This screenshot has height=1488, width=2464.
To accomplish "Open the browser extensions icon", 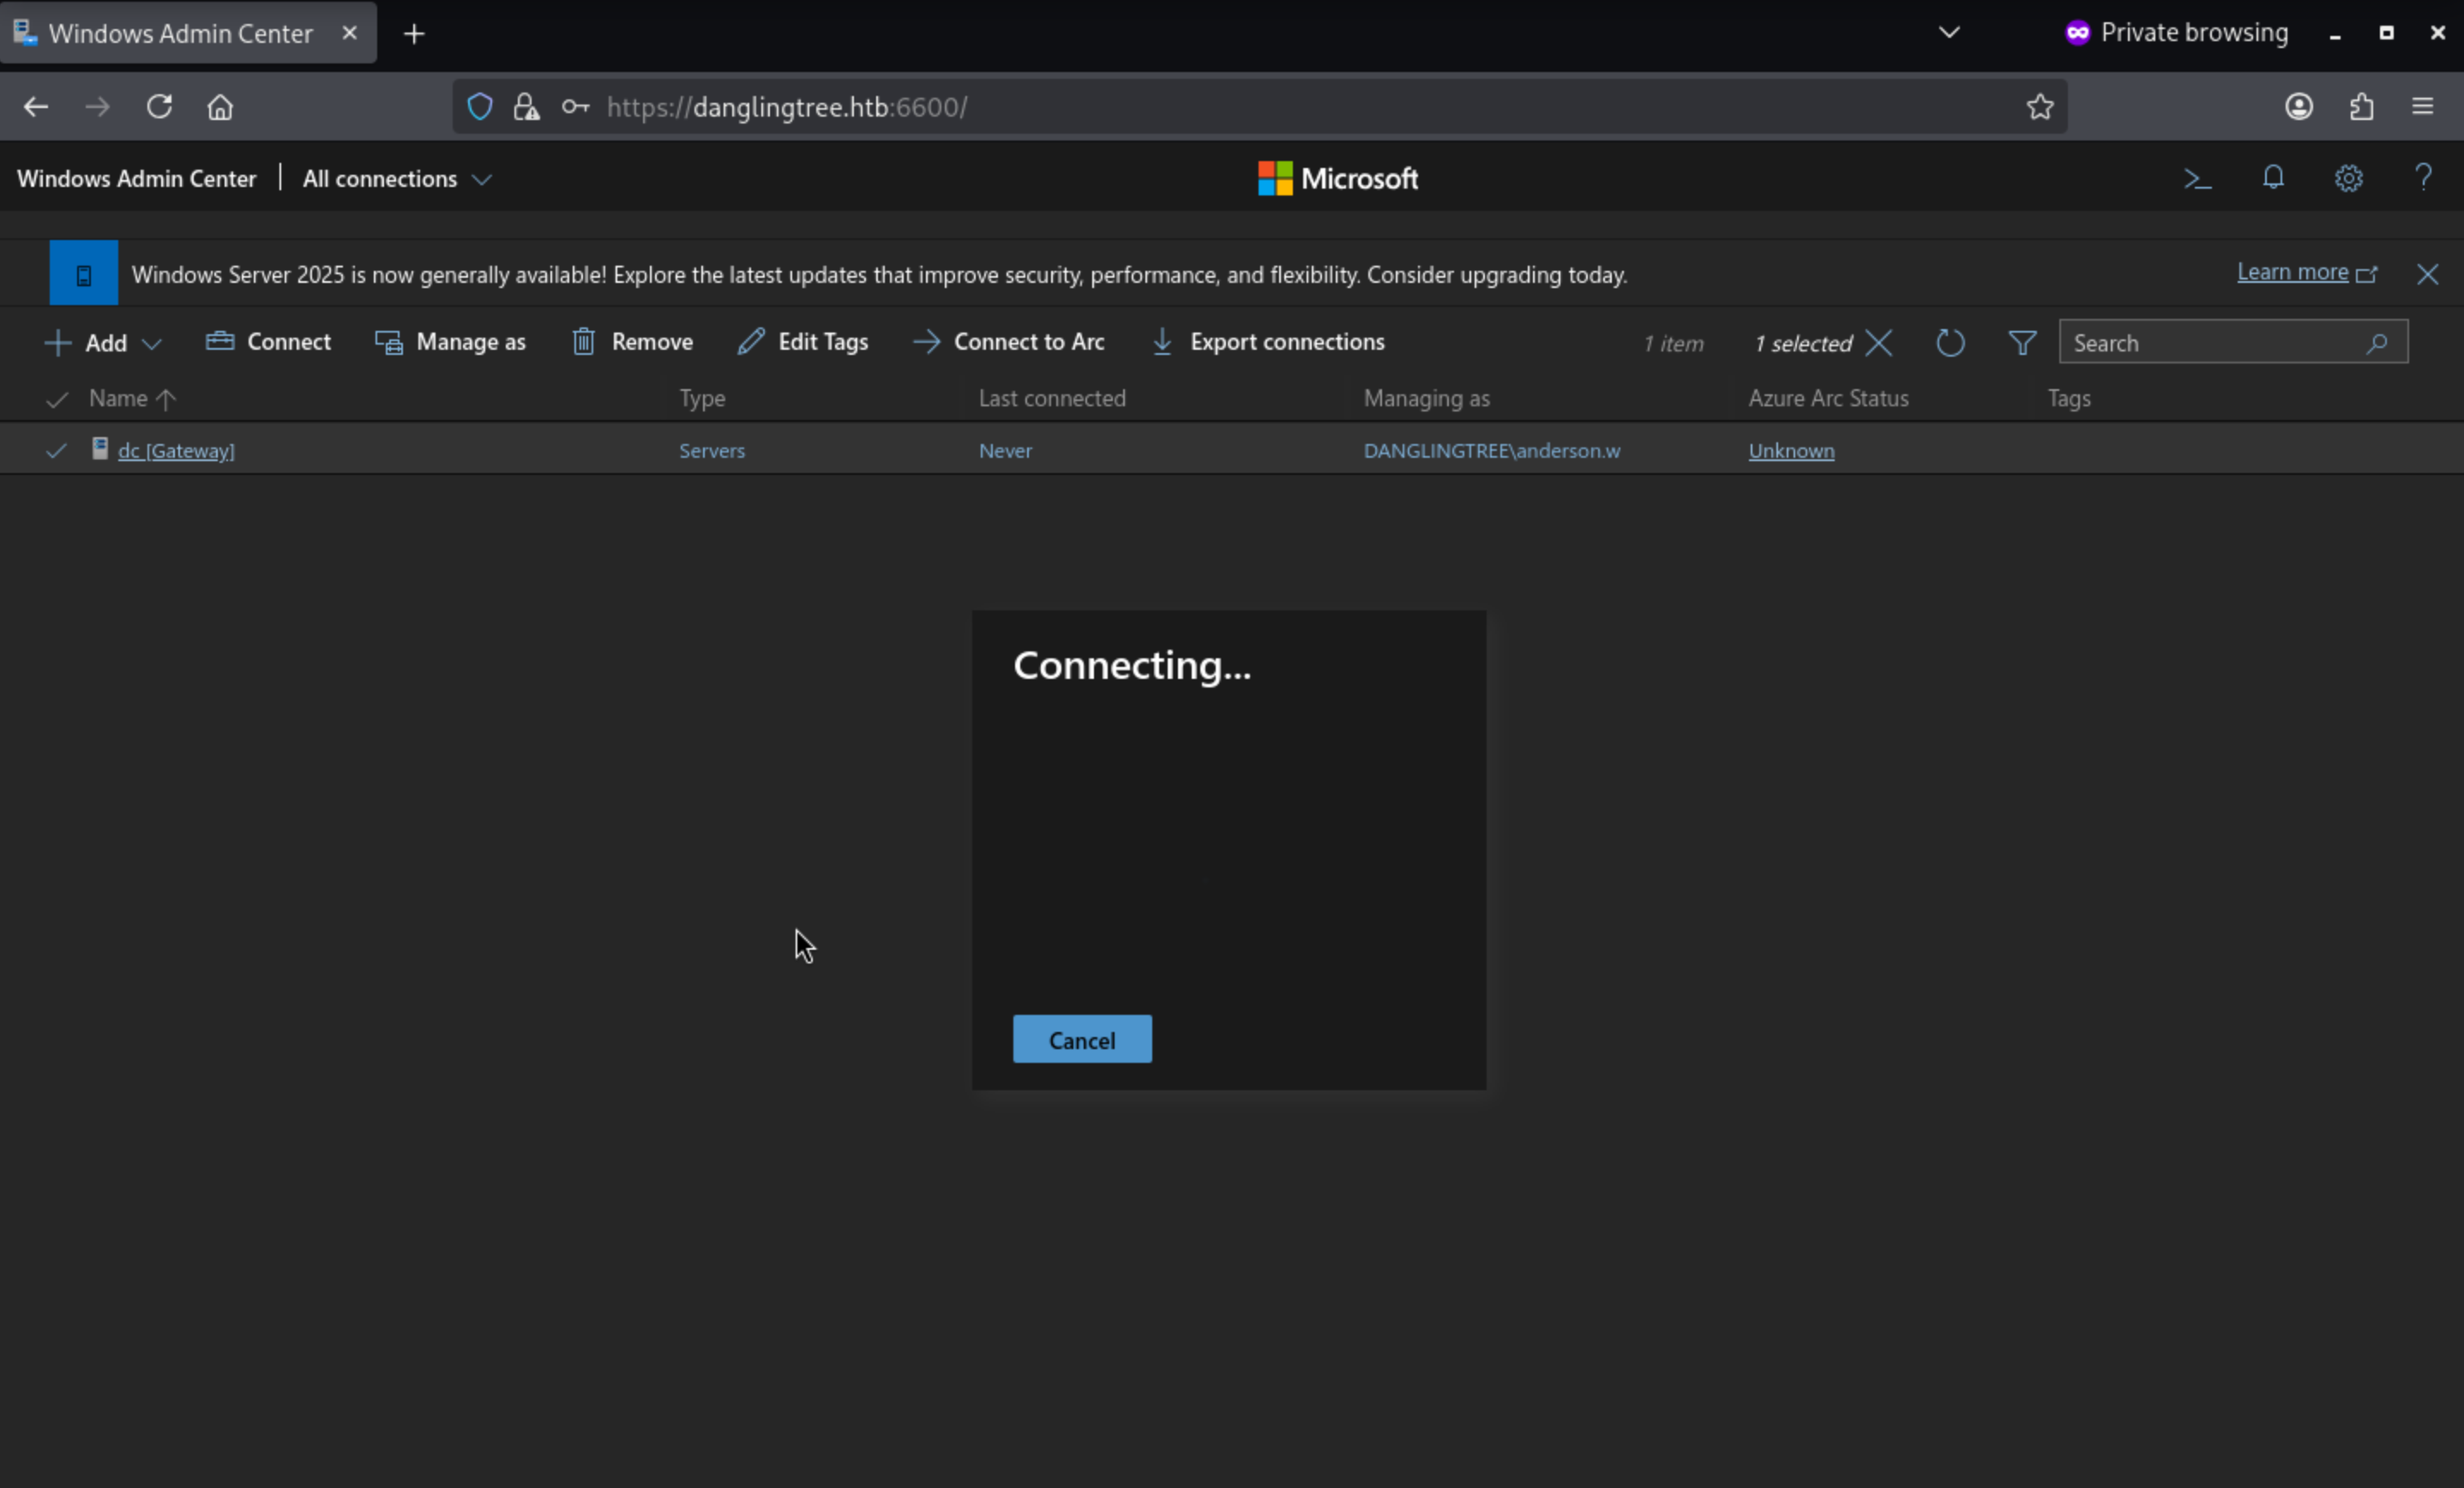I will coord(2361,107).
